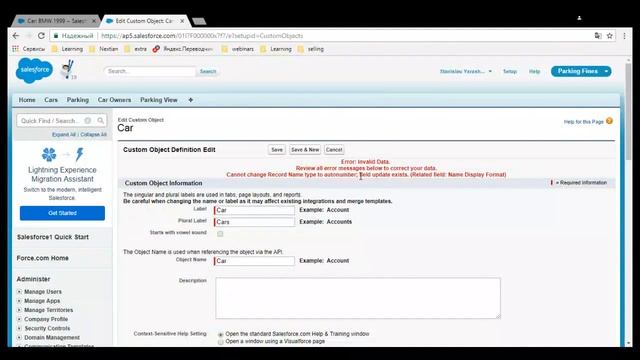Expand Domain Management tree node
Image resolution: width=640 pixels, height=360 pixels.
(19, 338)
